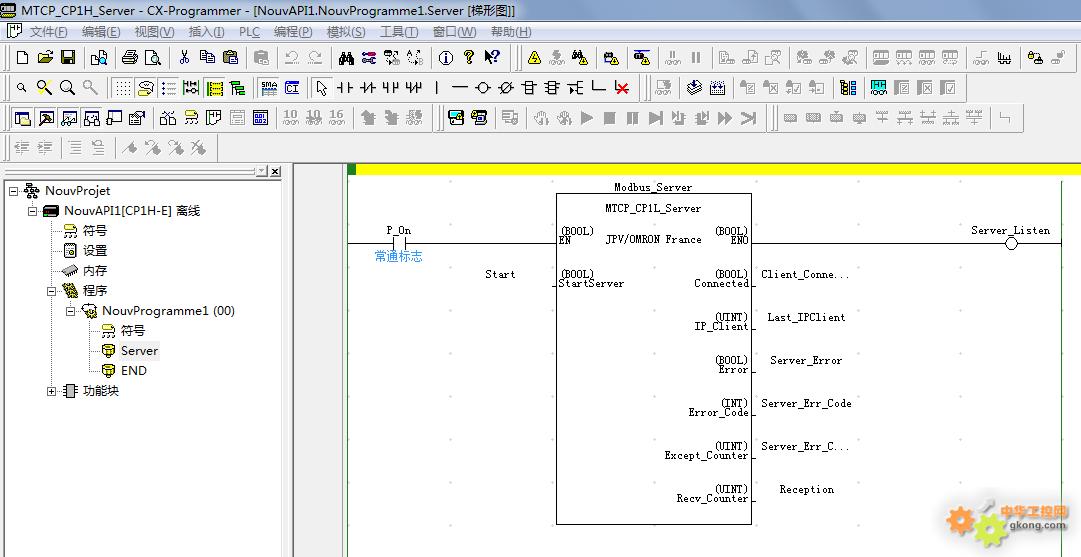The width and height of the screenshot is (1081, 557).
Task: Select the new coil tool
Action: point(483,88)
